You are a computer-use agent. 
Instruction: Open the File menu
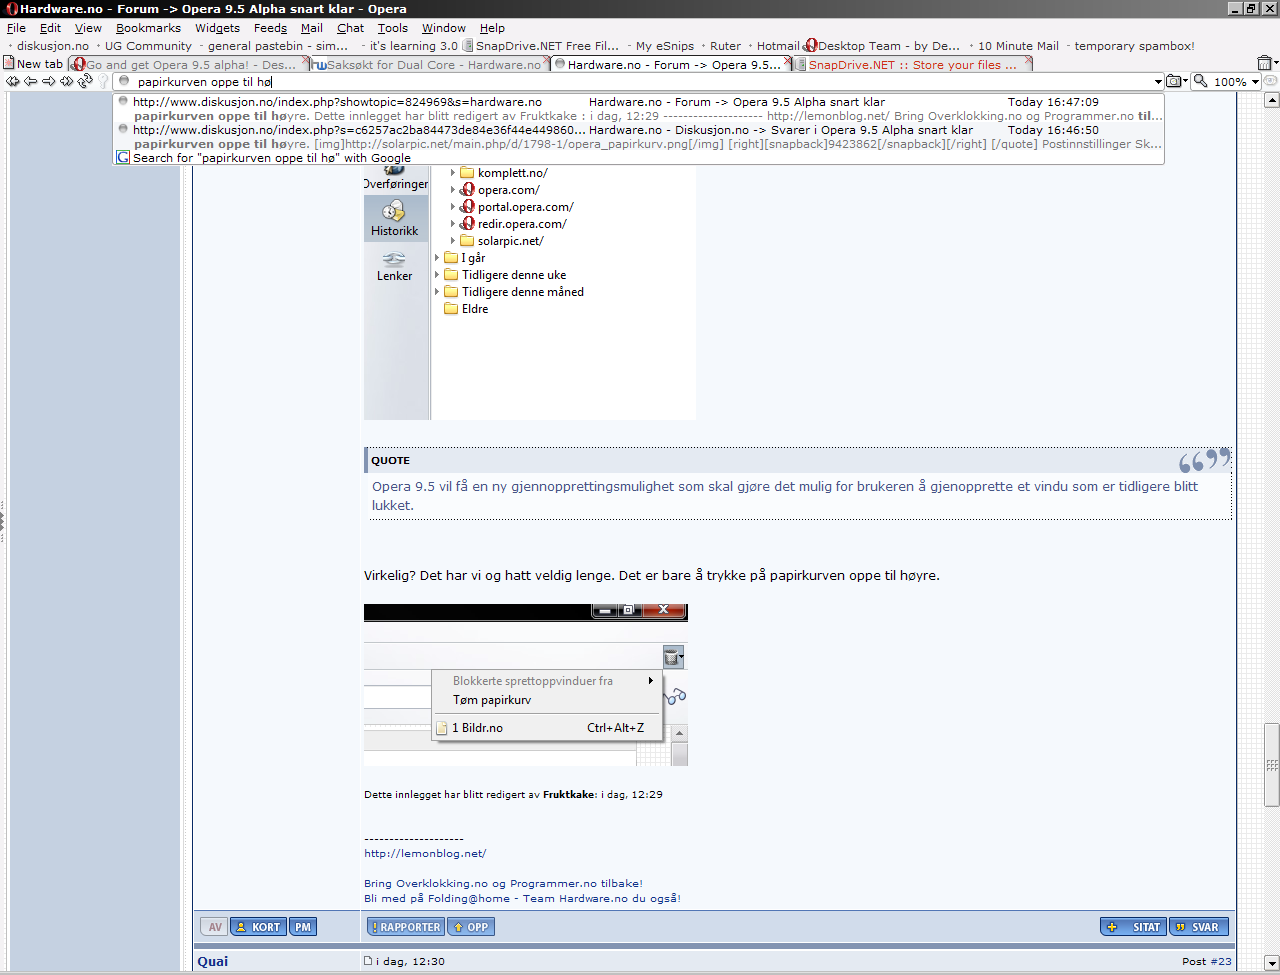tap(16, 28)
